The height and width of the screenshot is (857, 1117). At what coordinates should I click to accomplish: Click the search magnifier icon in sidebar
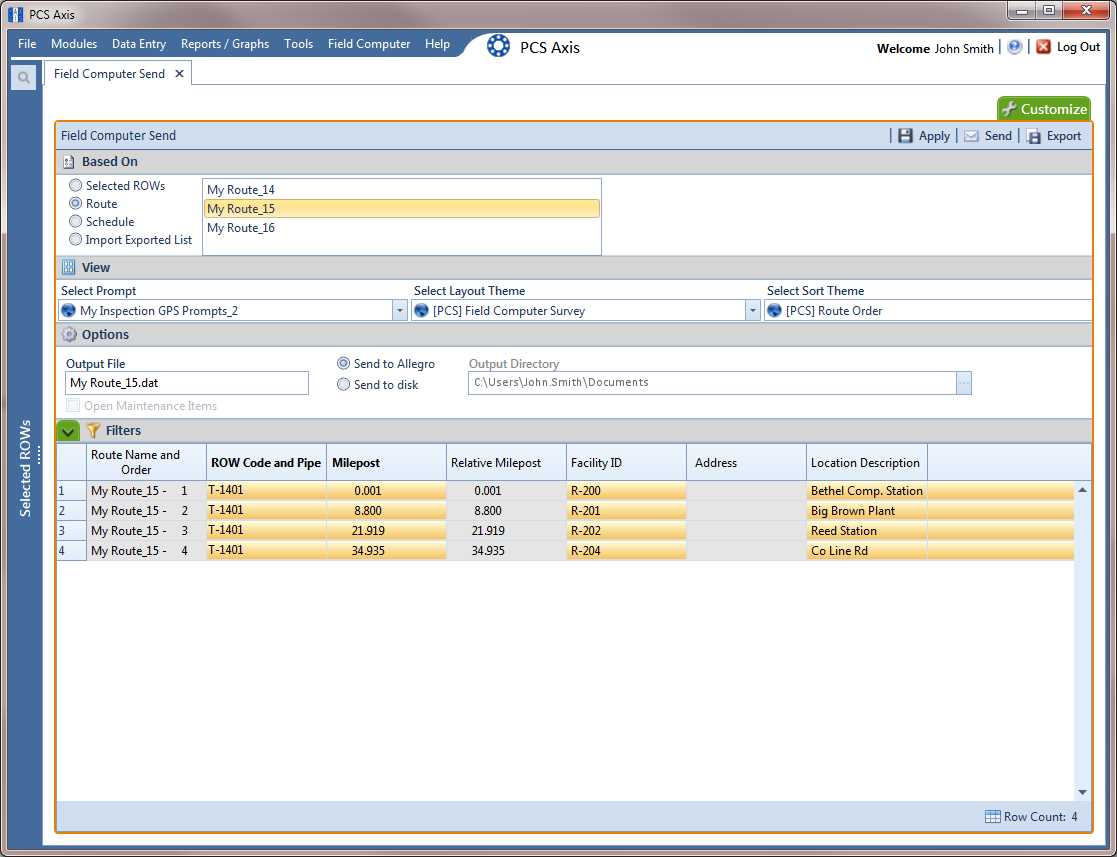click(24, 77)
